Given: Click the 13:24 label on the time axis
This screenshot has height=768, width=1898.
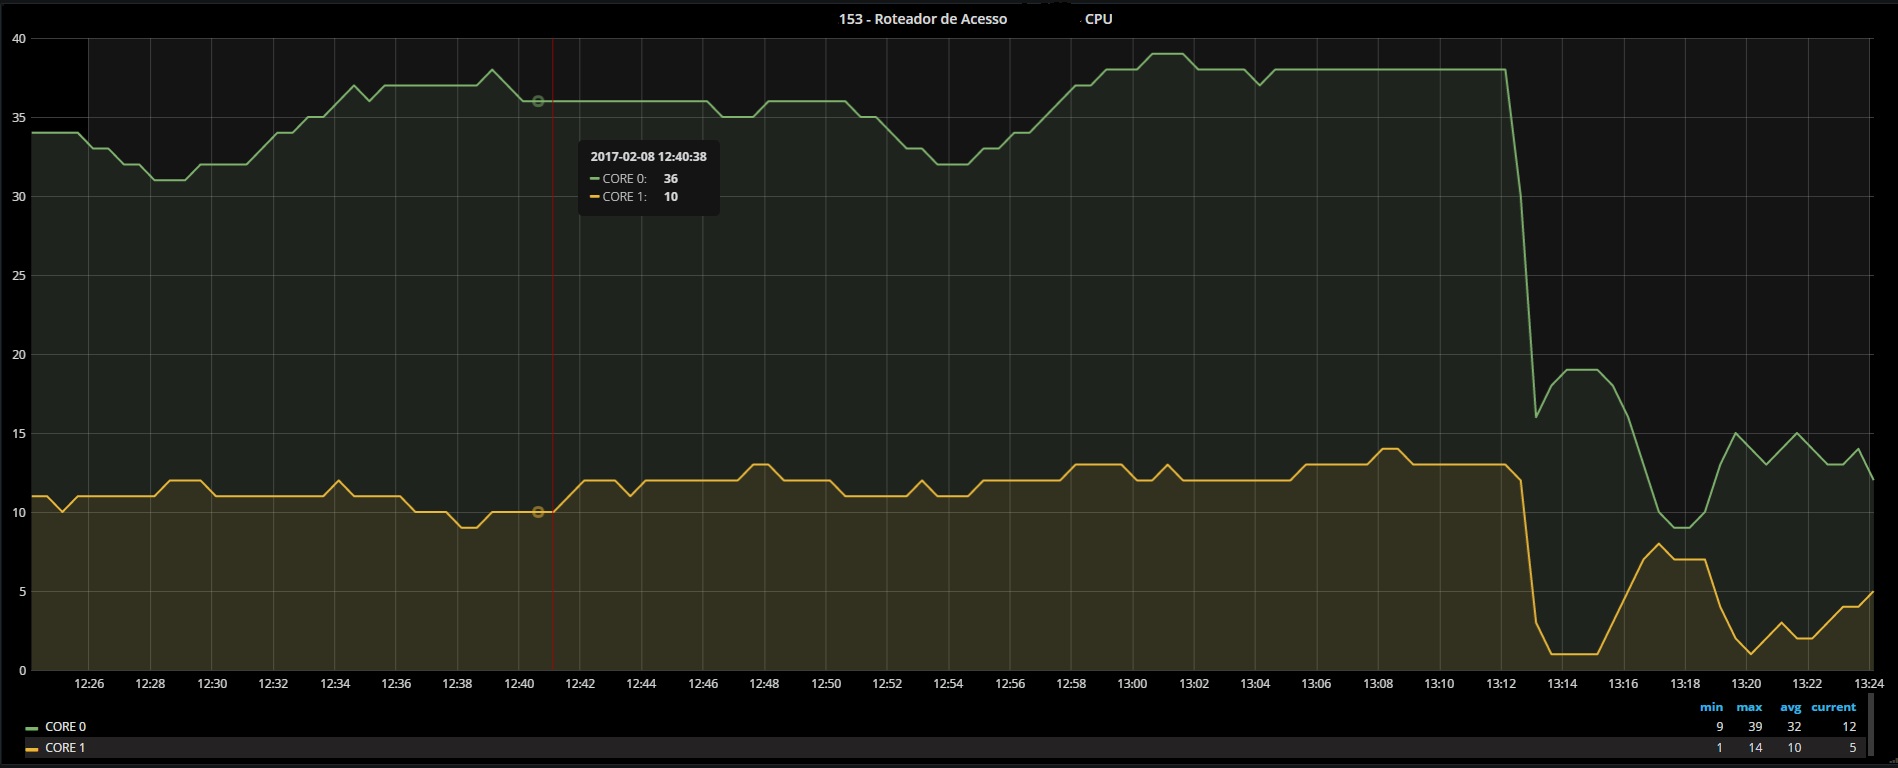Looking at the screenshot, I should 1868,684.
